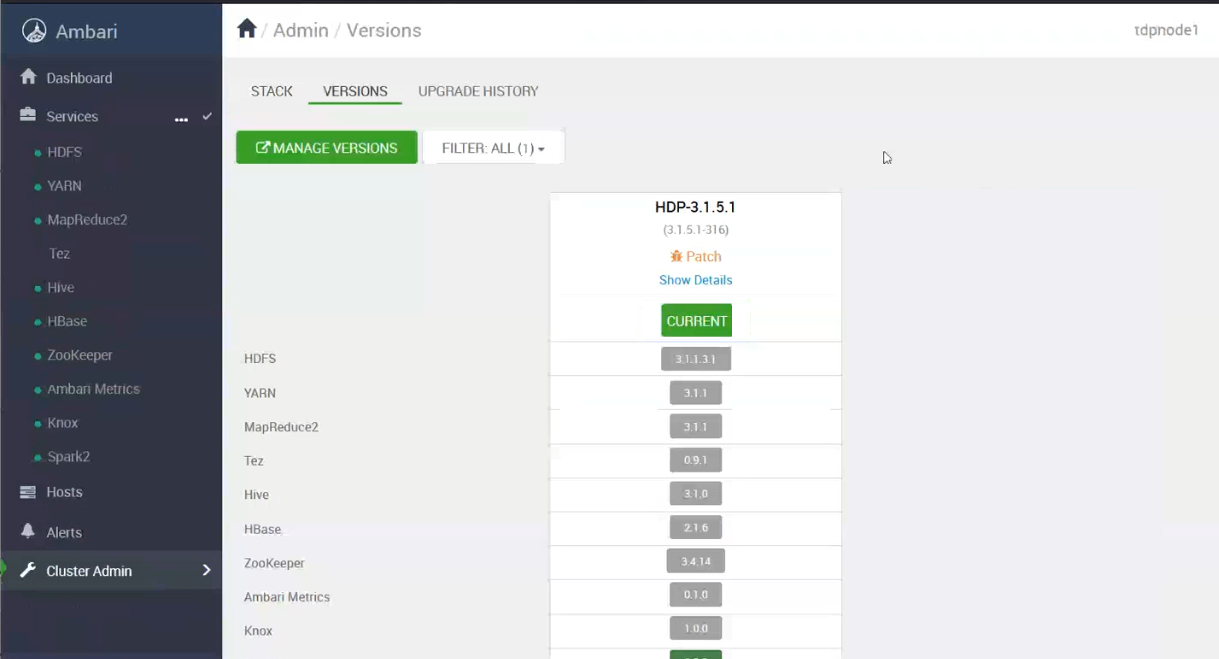Open YARN service in the sidebar
The width and height of the screenshot is (1219, 659).
tap(64, 186)
